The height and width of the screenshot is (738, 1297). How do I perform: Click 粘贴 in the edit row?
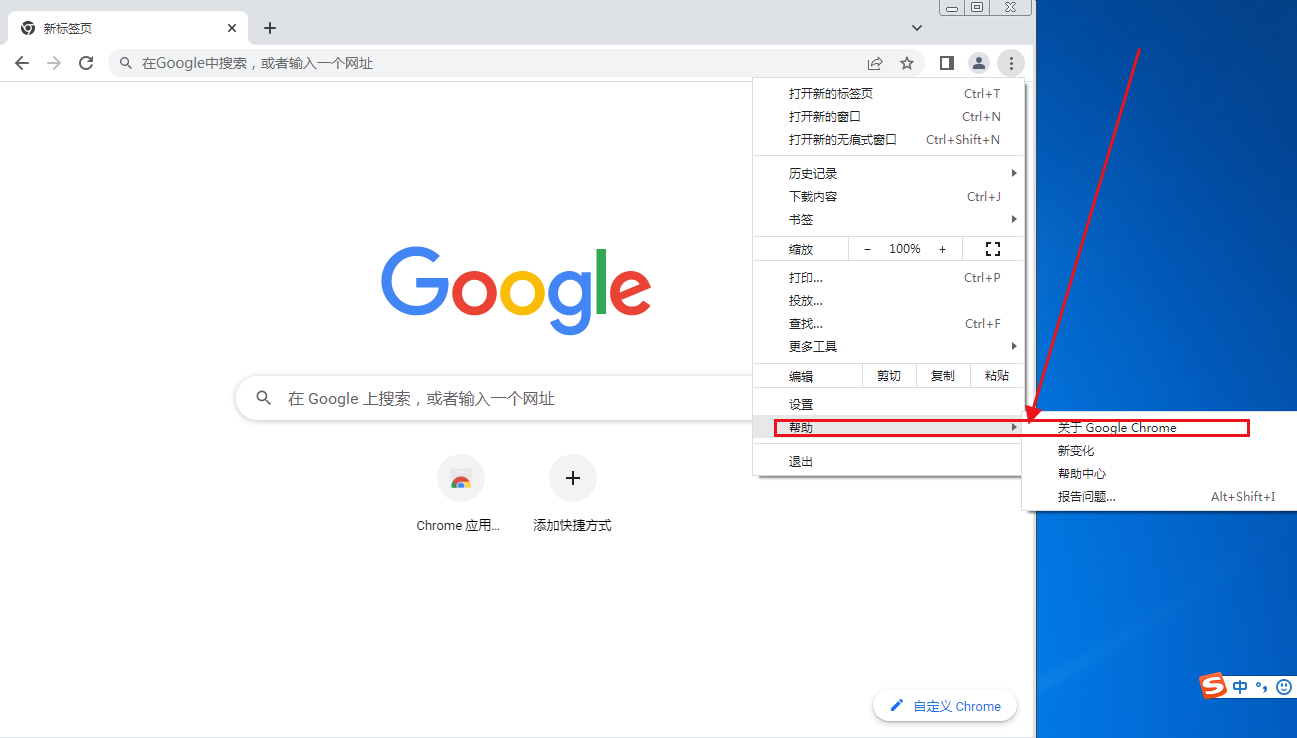pos(997,376)
